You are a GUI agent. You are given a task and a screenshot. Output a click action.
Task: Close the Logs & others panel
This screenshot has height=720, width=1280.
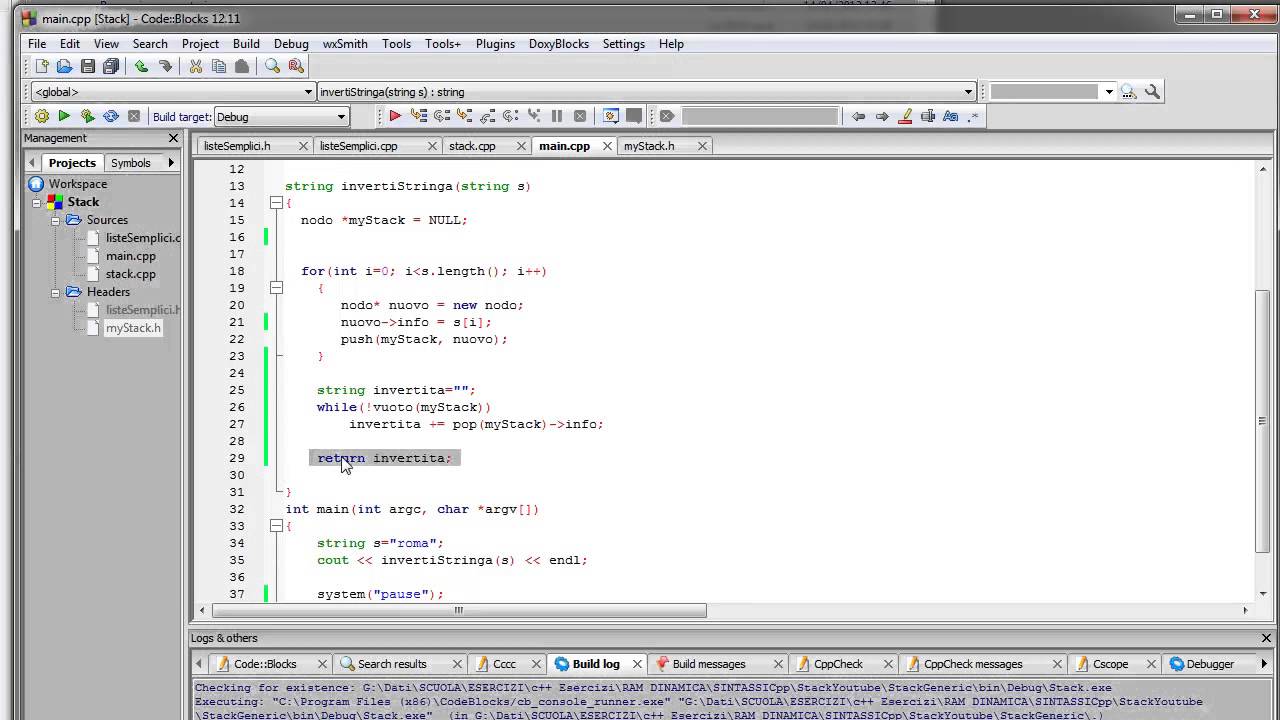[x=1266, y=638]
